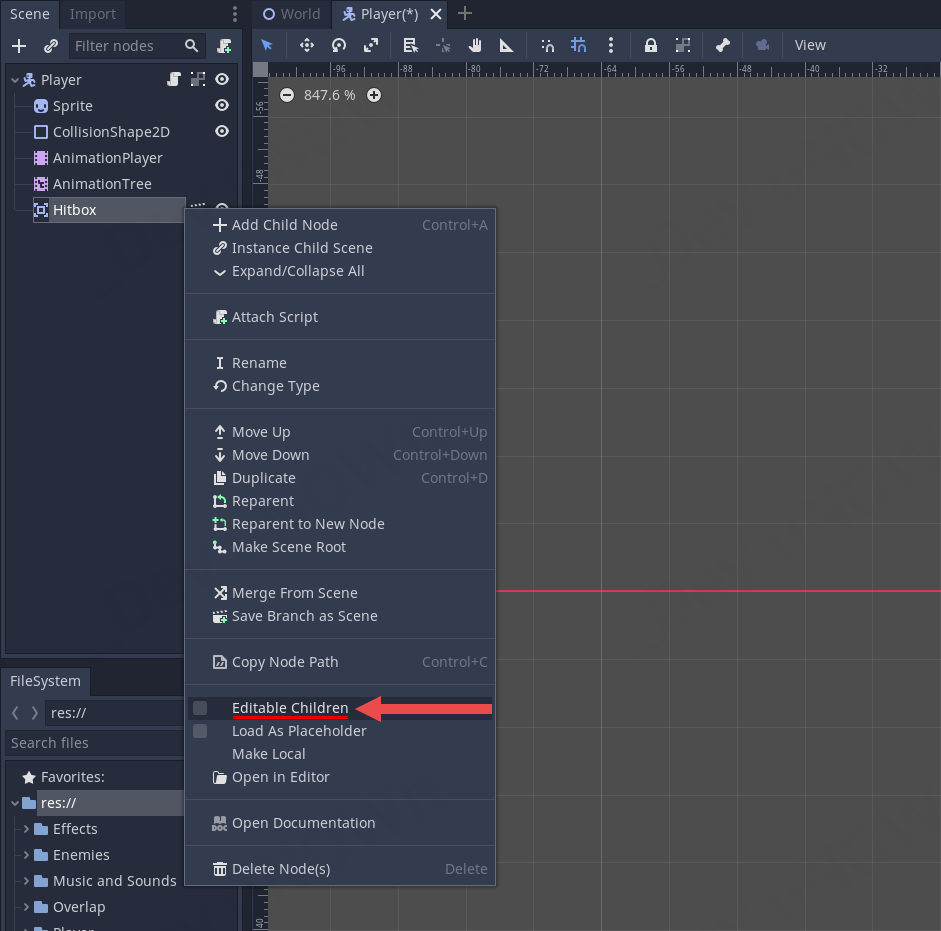The image size is (941, 931).
Task: Choose Make Local from context menu
Action: (340, 754)
